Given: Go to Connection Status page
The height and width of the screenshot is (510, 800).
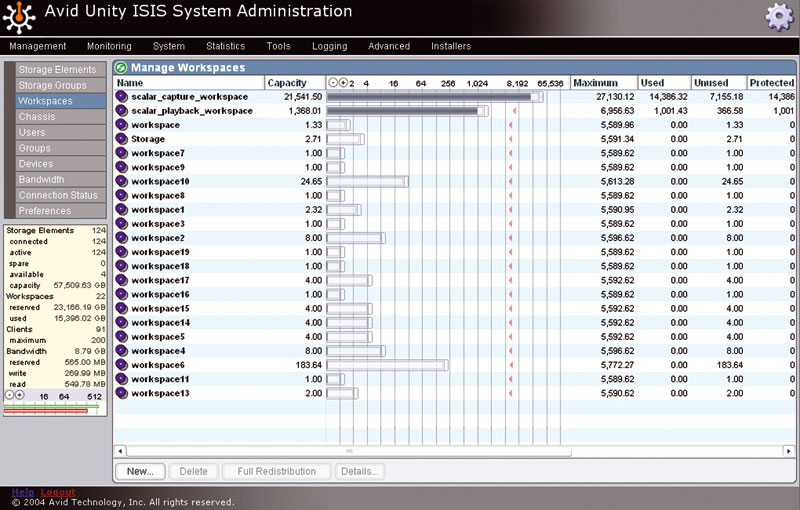Looking at the screenshot, I should click(x=58, y=195).
